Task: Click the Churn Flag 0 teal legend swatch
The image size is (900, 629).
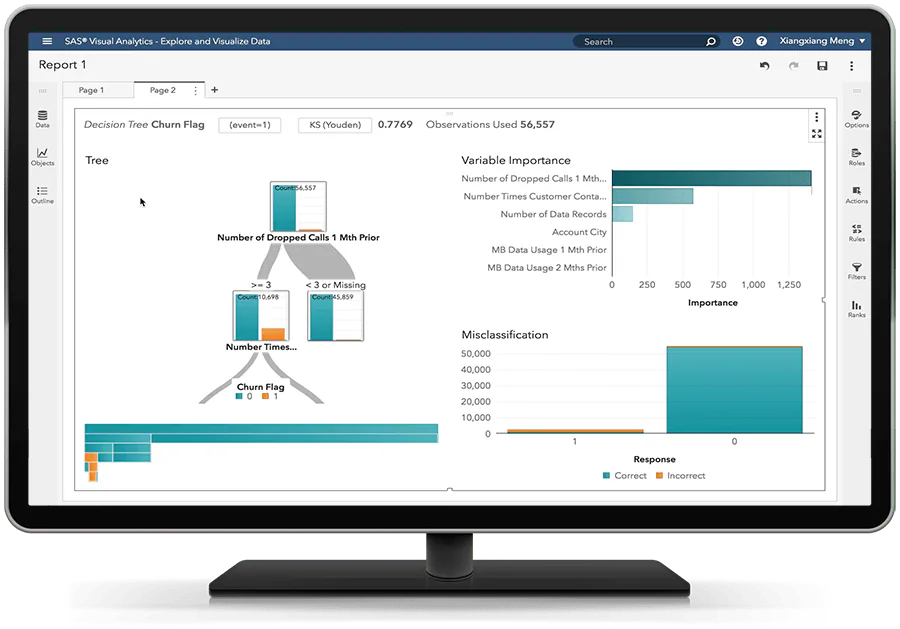Action: pos(239,397)
